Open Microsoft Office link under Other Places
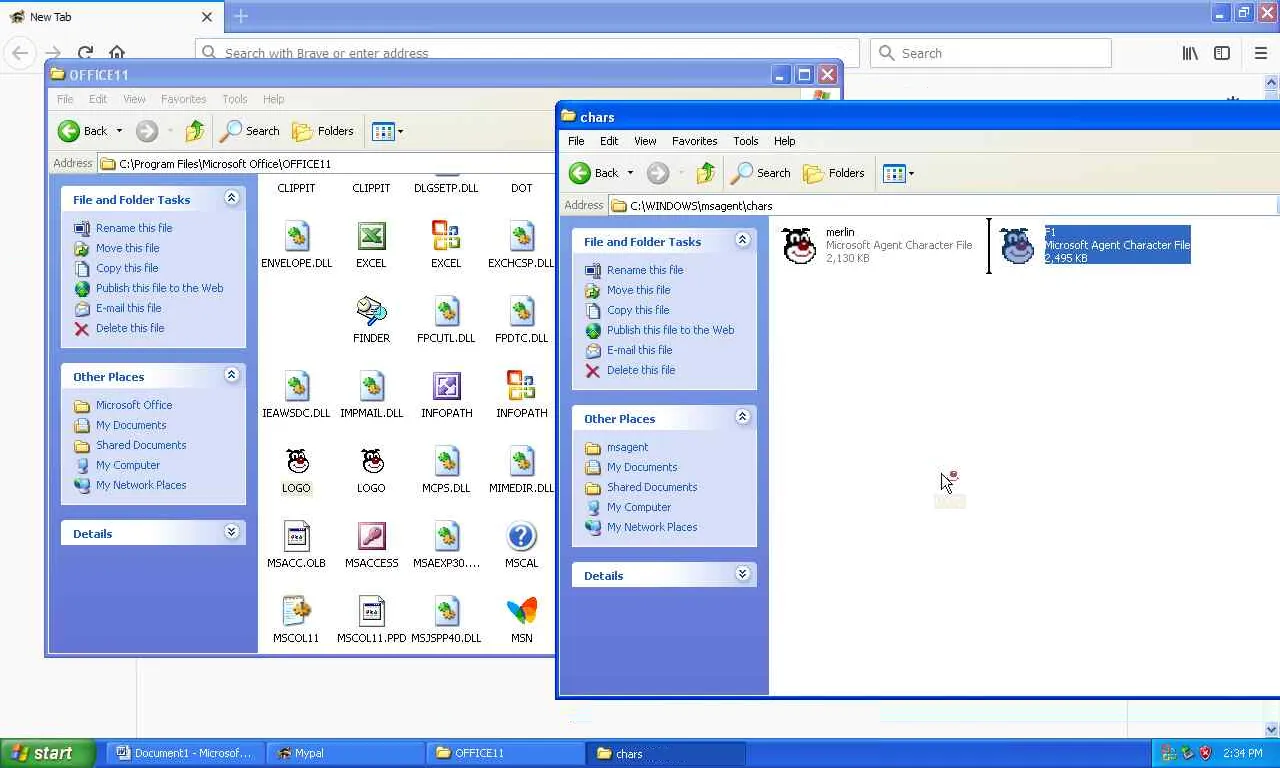This screenshot has height=768, width=1280. coord(134,405)
